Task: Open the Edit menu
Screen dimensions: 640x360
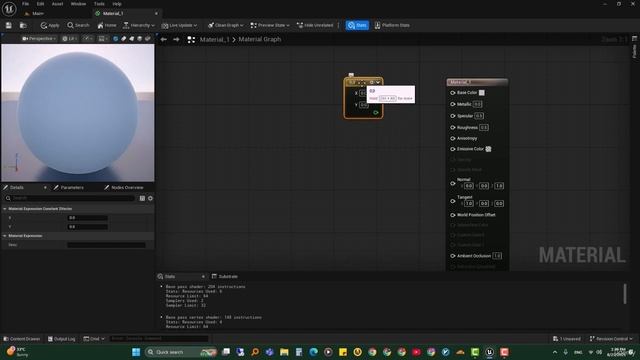Action: point(40,4)
